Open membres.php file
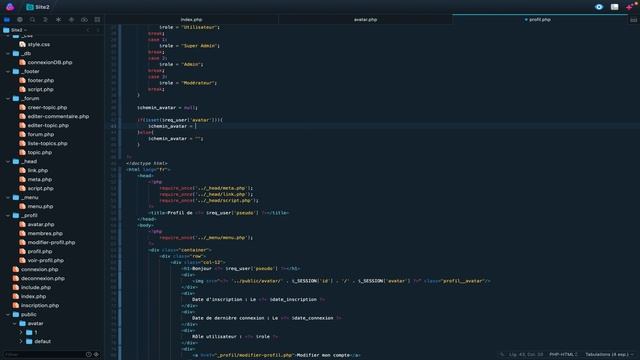The width and height of the screenshot is (640, 360). click(x=45, y=233)
